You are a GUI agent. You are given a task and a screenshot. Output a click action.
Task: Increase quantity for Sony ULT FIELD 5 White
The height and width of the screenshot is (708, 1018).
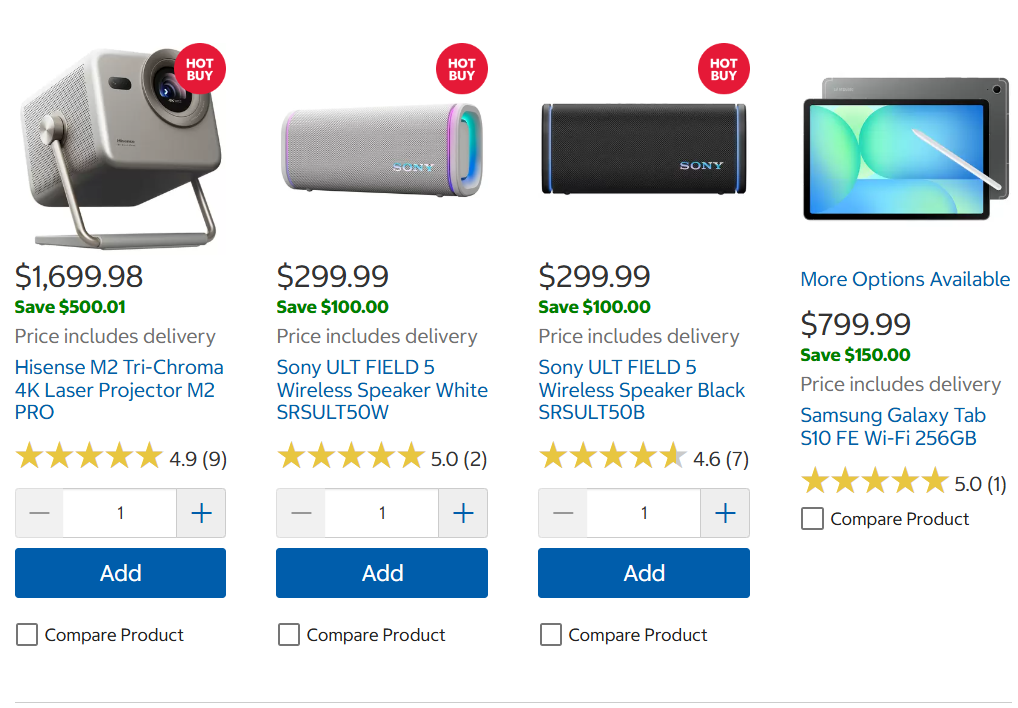click(463, 513)
